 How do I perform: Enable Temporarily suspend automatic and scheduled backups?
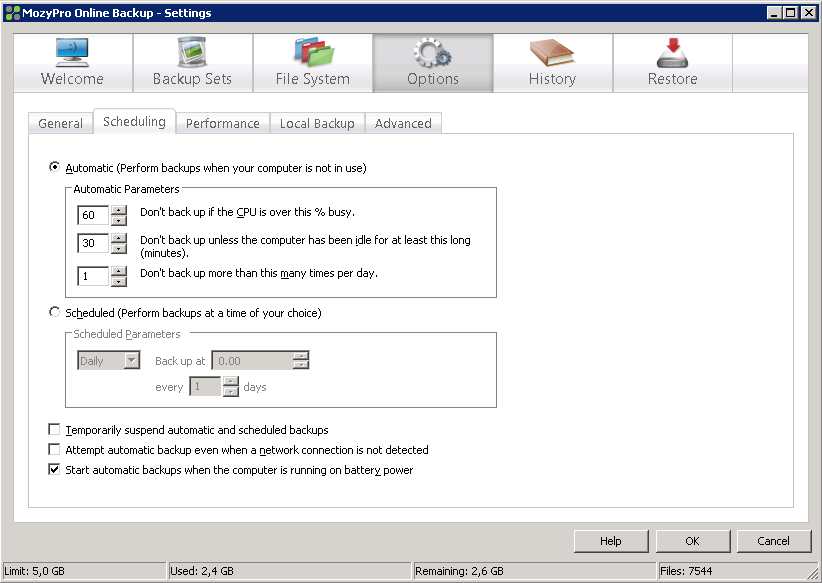[x=54, y=430]
